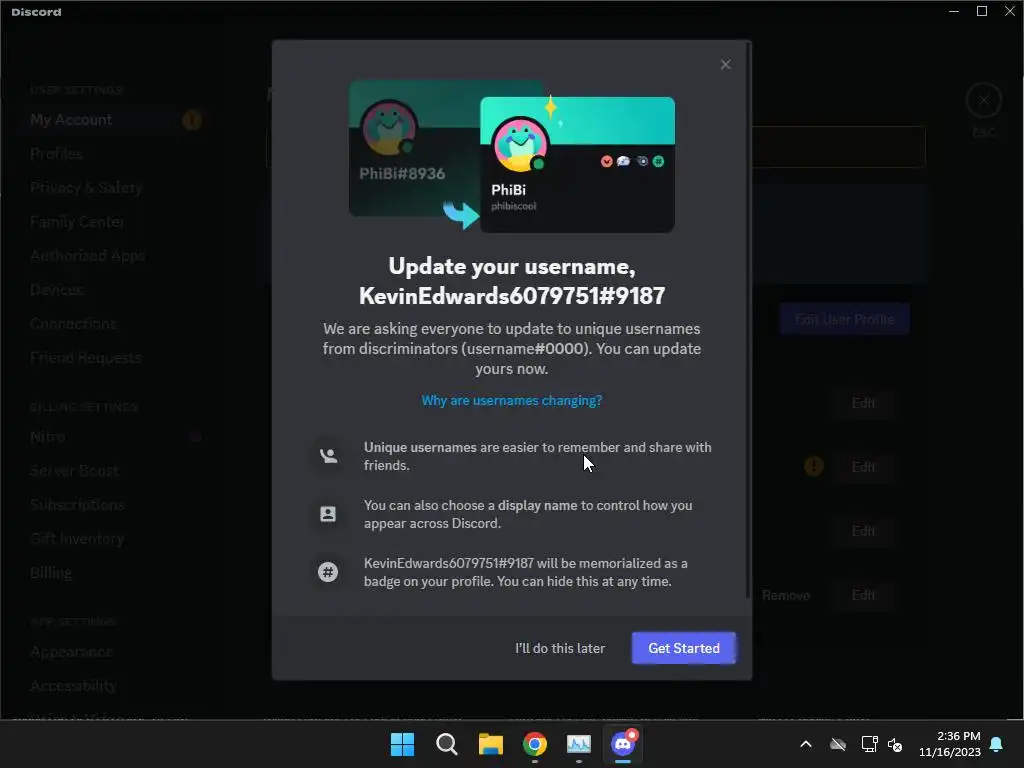The width and height of the screenshot is (1024, 768).
Task: Click the dialog's vertical scrollbar
Action: click(x=748, y=320)
